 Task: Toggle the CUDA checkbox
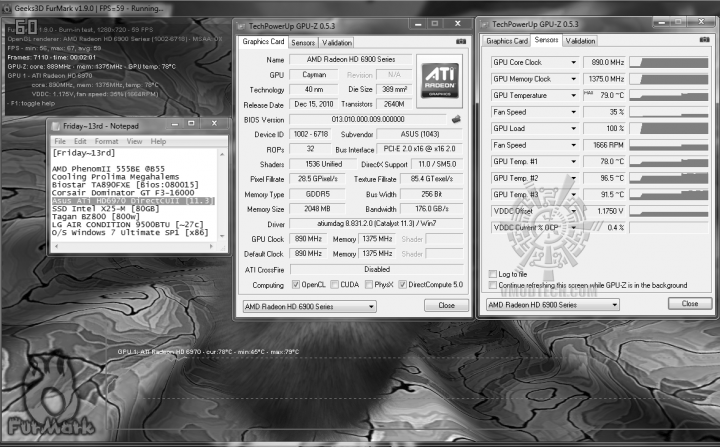[335, 285]
